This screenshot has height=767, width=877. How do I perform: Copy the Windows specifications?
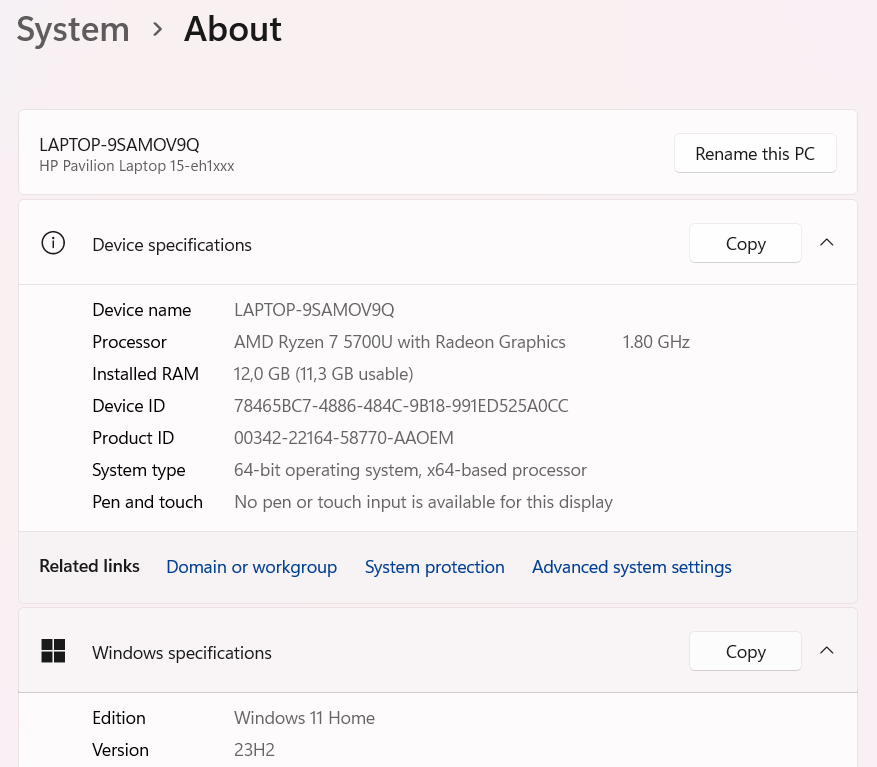tap(745, 651)
